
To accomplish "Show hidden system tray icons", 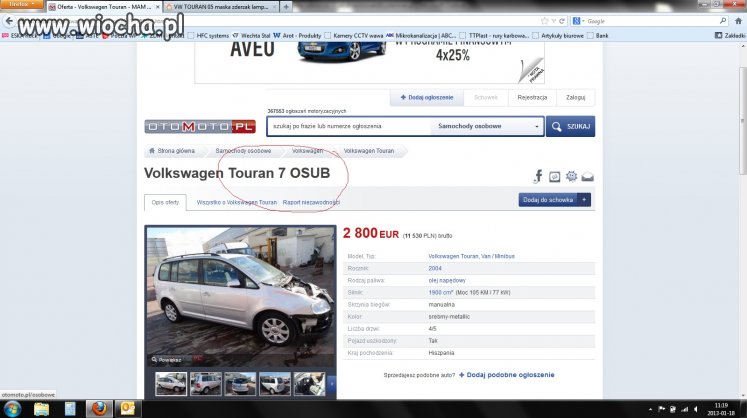I will tap(650, 409).
